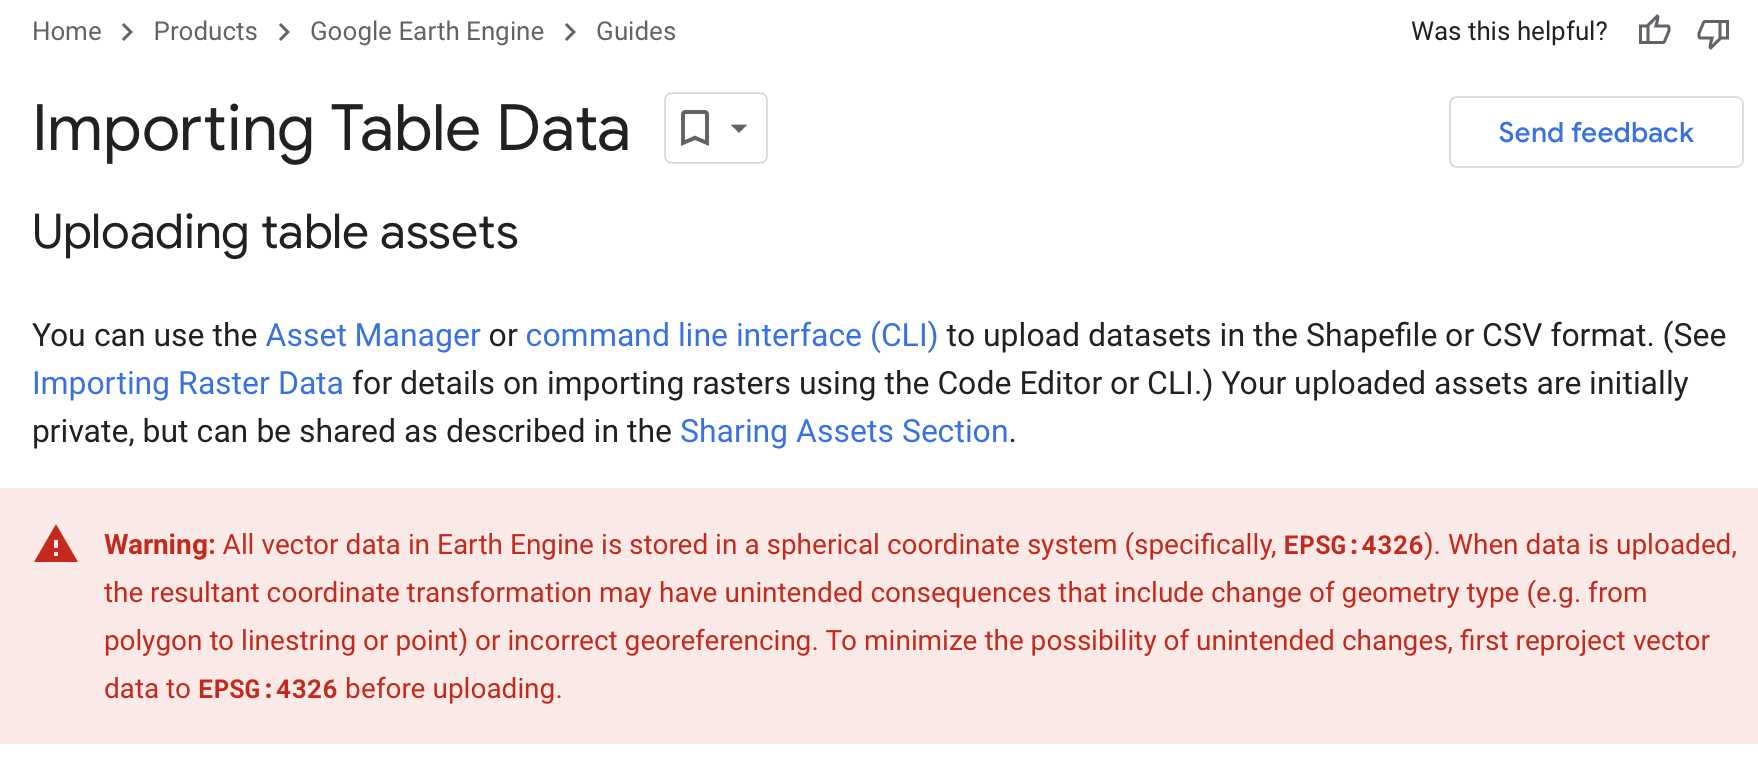Open the Products breadcrumb
The height and width of the screenshot is (766, 1758).
pos(205,32)
